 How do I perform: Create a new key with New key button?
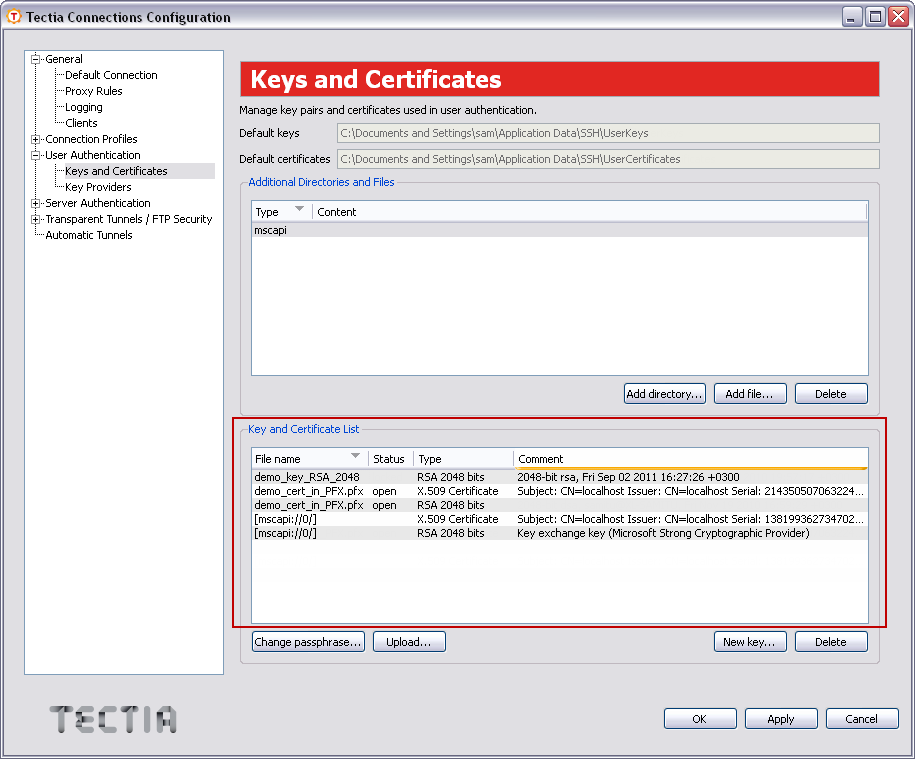750,641
